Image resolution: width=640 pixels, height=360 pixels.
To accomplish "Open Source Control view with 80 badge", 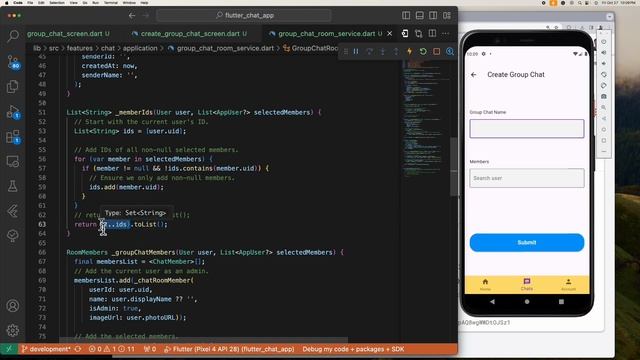I will coord(13,62).
